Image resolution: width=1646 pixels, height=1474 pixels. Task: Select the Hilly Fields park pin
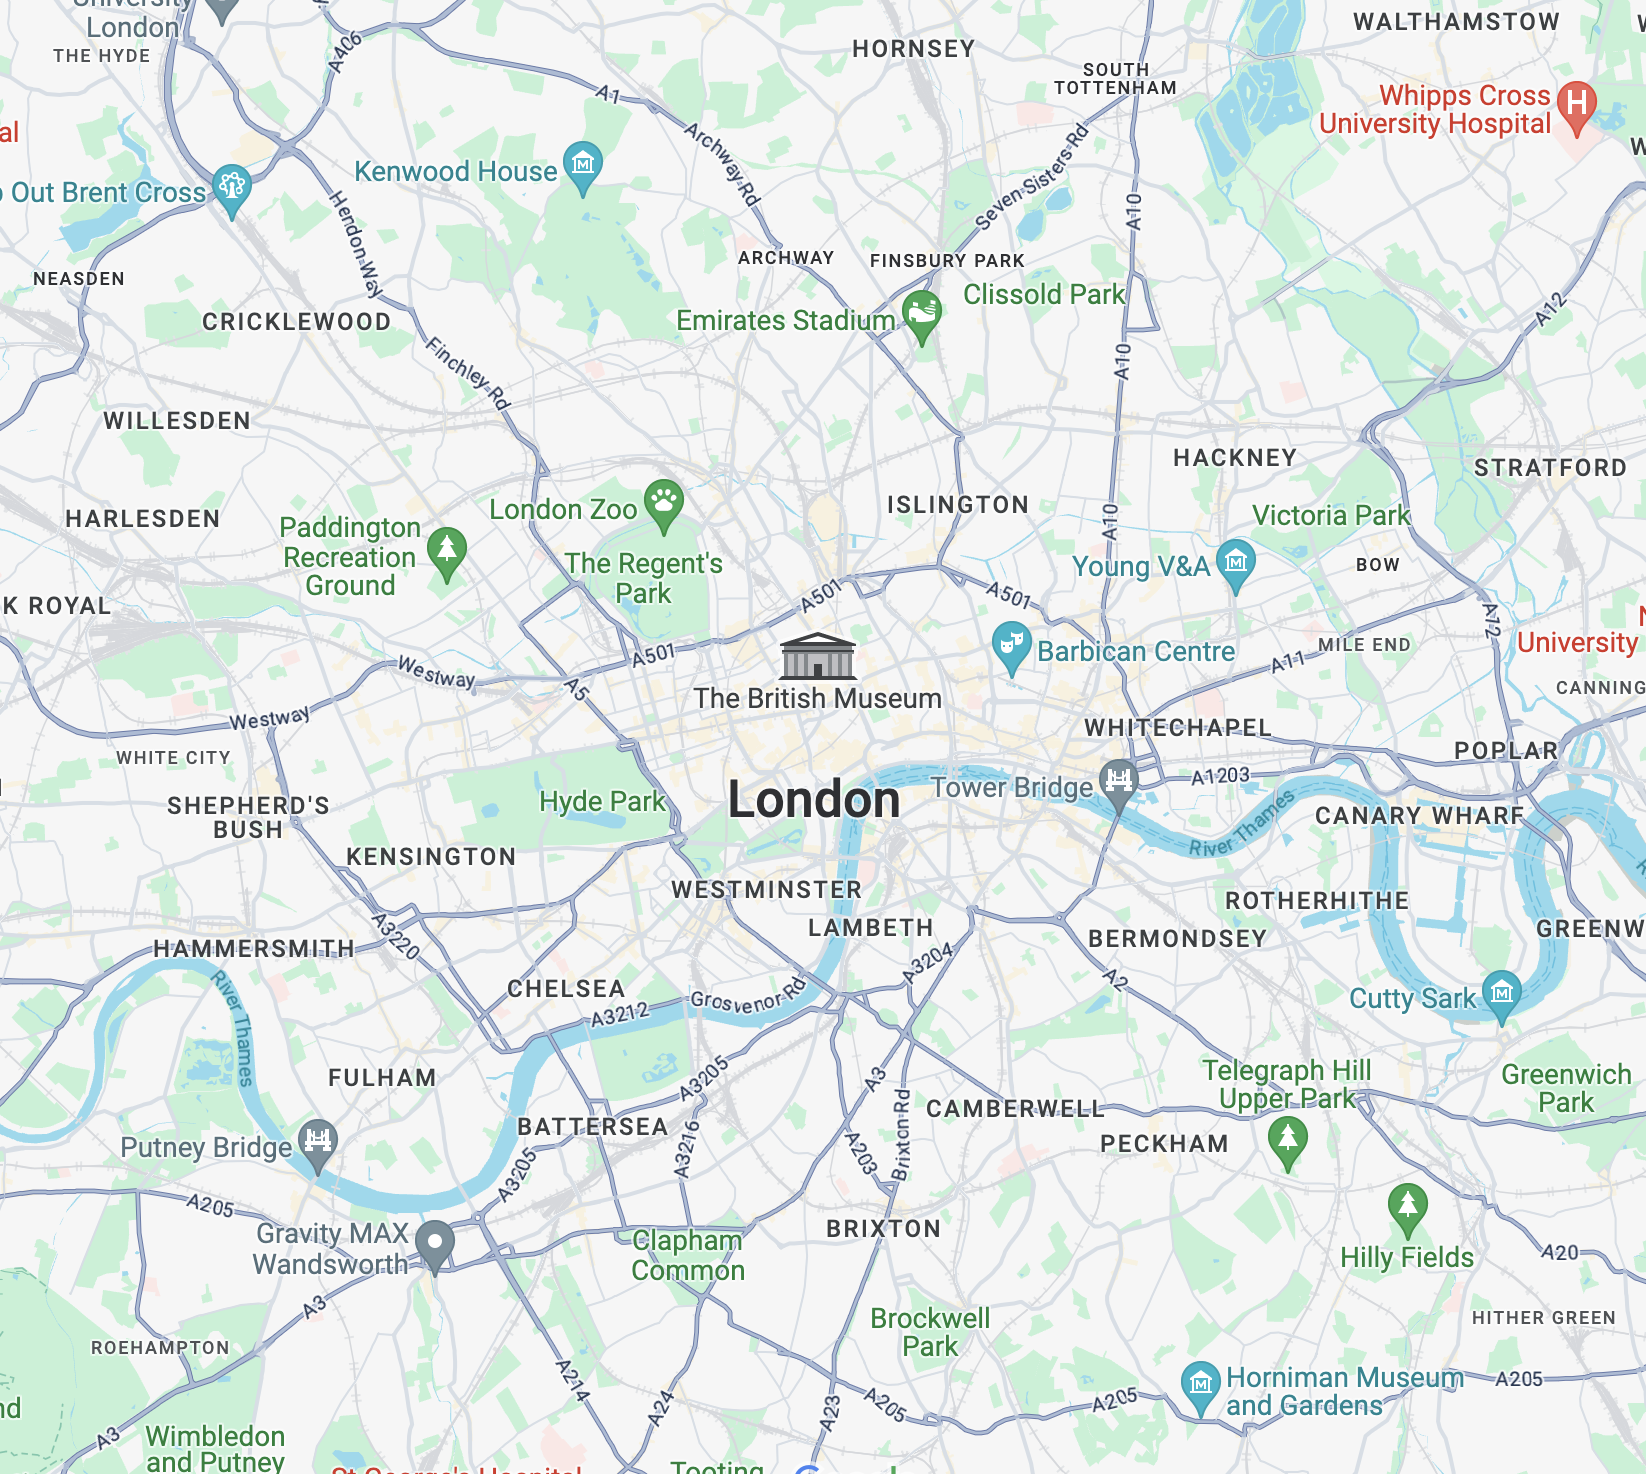(1408, 1210)
